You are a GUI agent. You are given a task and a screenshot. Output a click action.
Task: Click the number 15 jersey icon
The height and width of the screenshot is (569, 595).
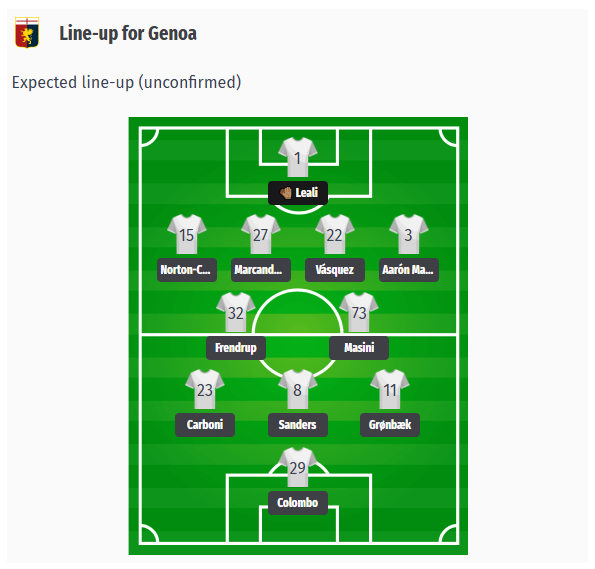point(187,234)
